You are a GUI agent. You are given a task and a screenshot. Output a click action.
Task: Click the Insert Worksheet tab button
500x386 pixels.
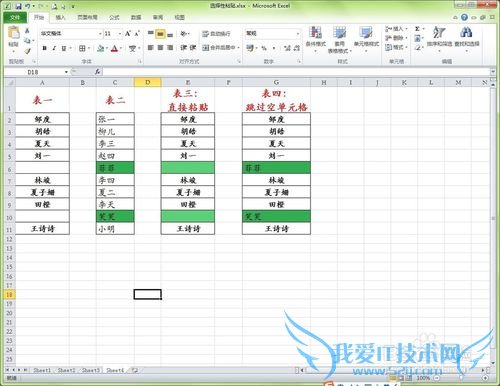[x=135, y=370]
